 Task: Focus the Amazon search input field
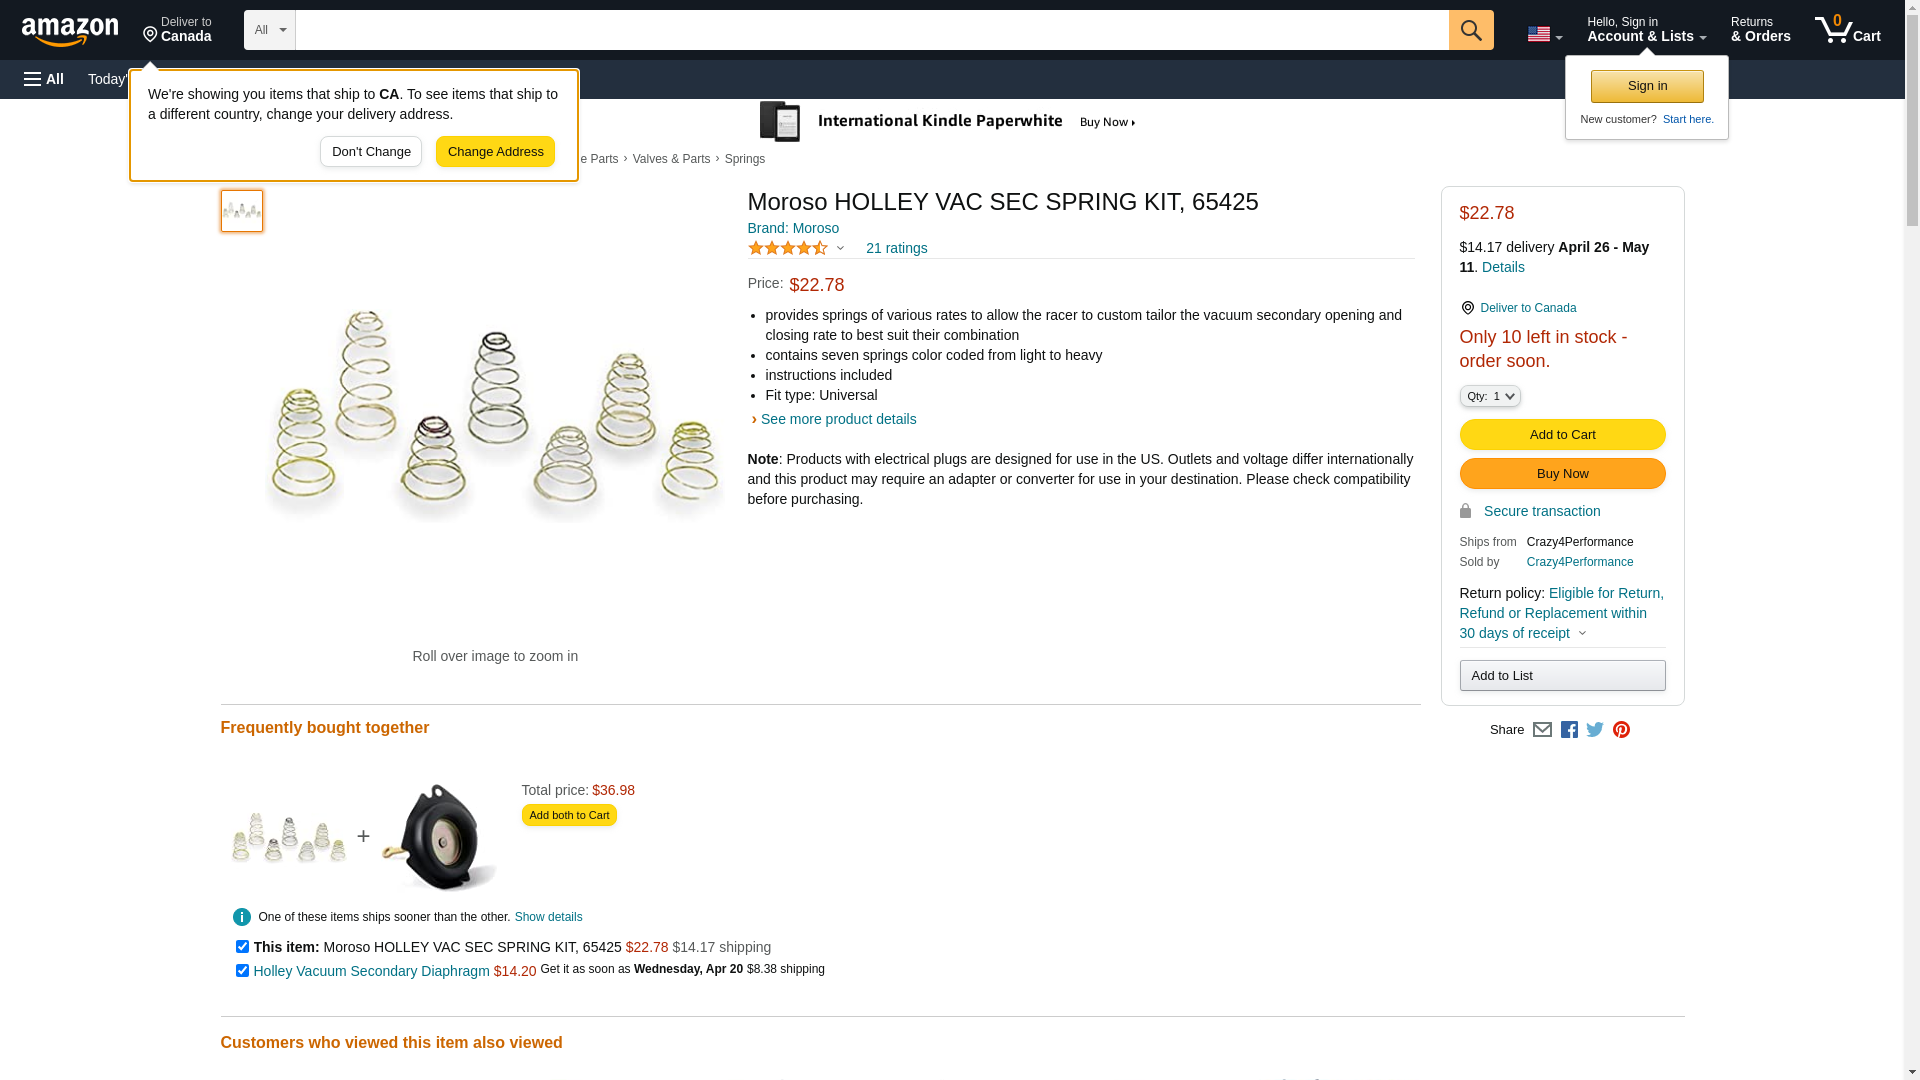point(871,30)
